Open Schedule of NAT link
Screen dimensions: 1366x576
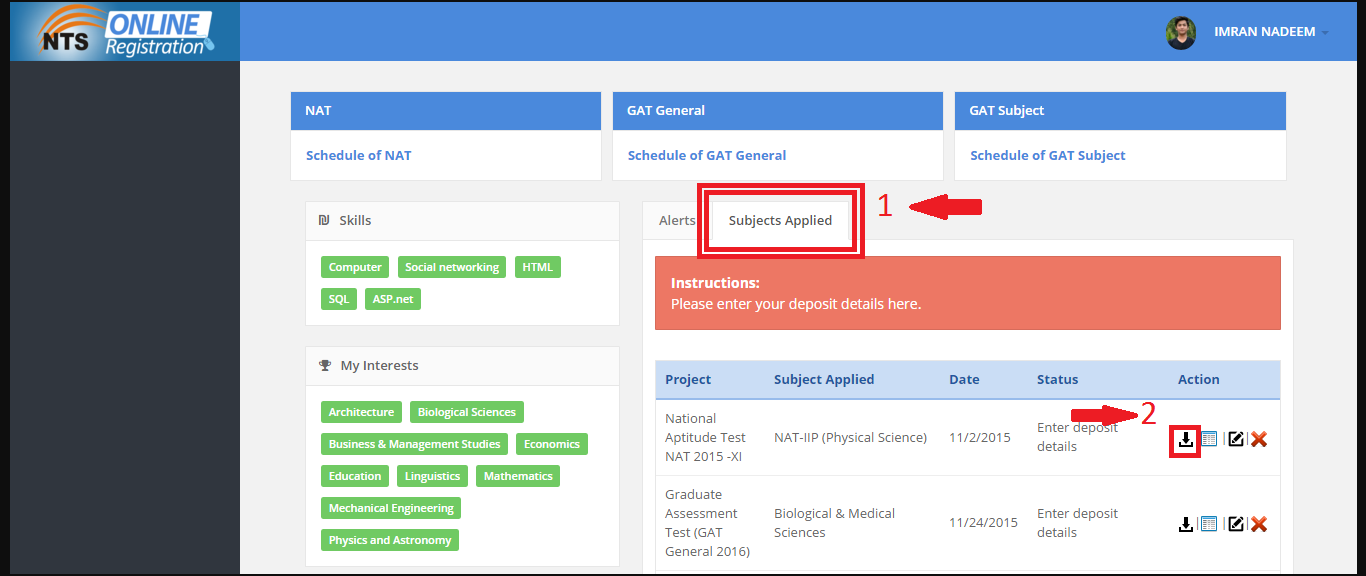[358, 155]
